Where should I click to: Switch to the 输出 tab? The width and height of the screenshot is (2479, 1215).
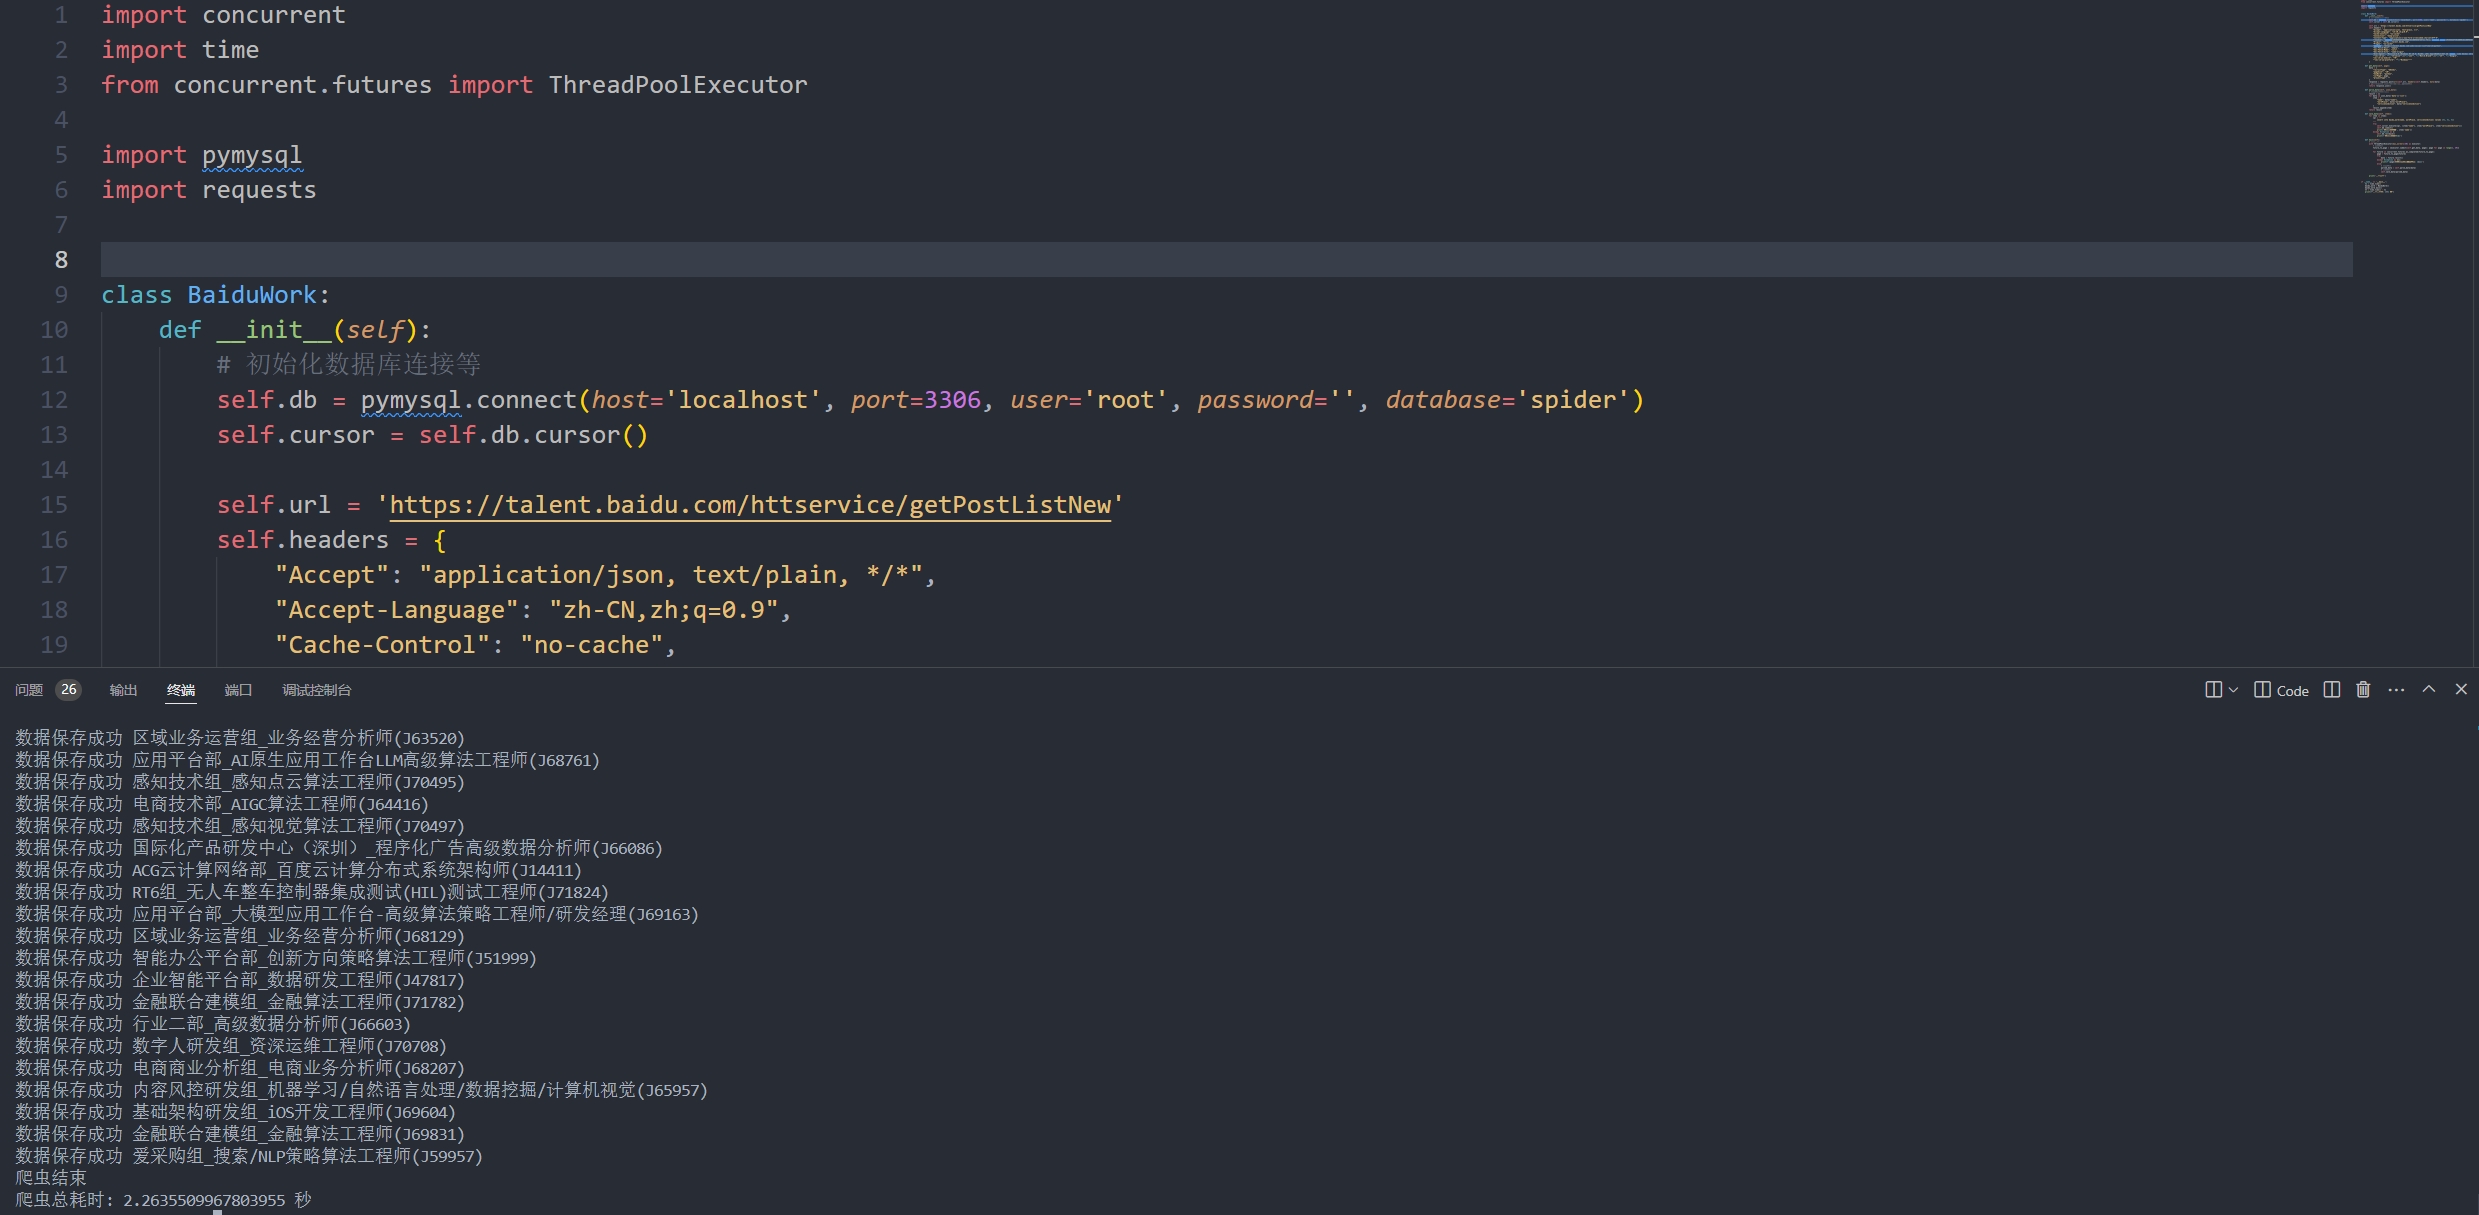[123, 690]
